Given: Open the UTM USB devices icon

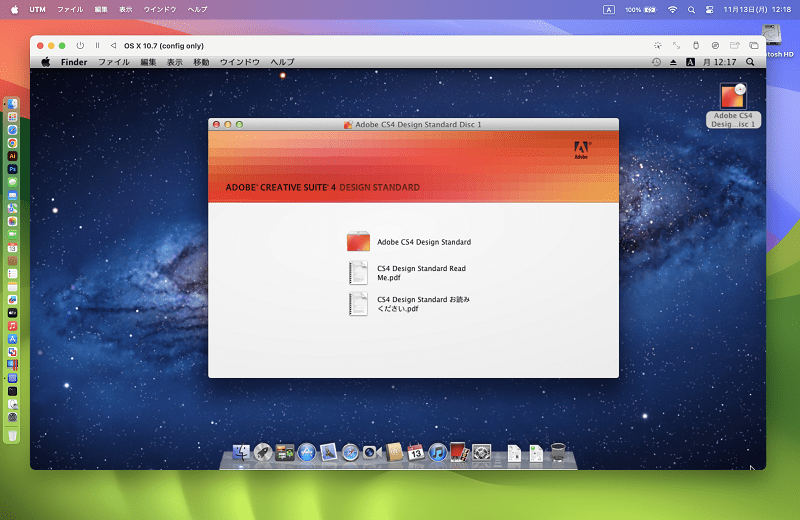Looking at the screenshot, I should click(696, 45).
